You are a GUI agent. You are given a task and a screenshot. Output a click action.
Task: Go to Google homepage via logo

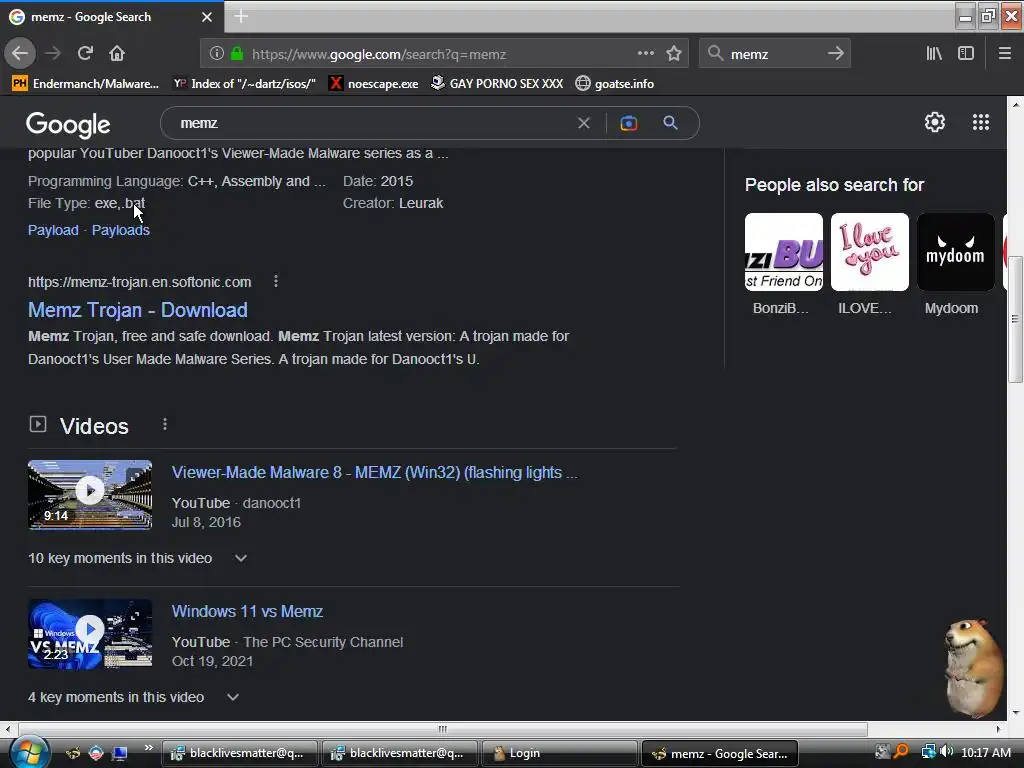[68, 124]
